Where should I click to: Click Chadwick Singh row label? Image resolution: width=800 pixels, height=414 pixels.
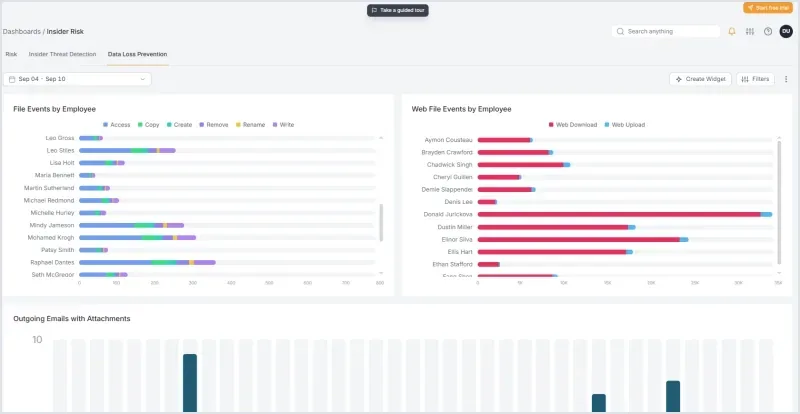pyautogui.click(x=449, y=165)
